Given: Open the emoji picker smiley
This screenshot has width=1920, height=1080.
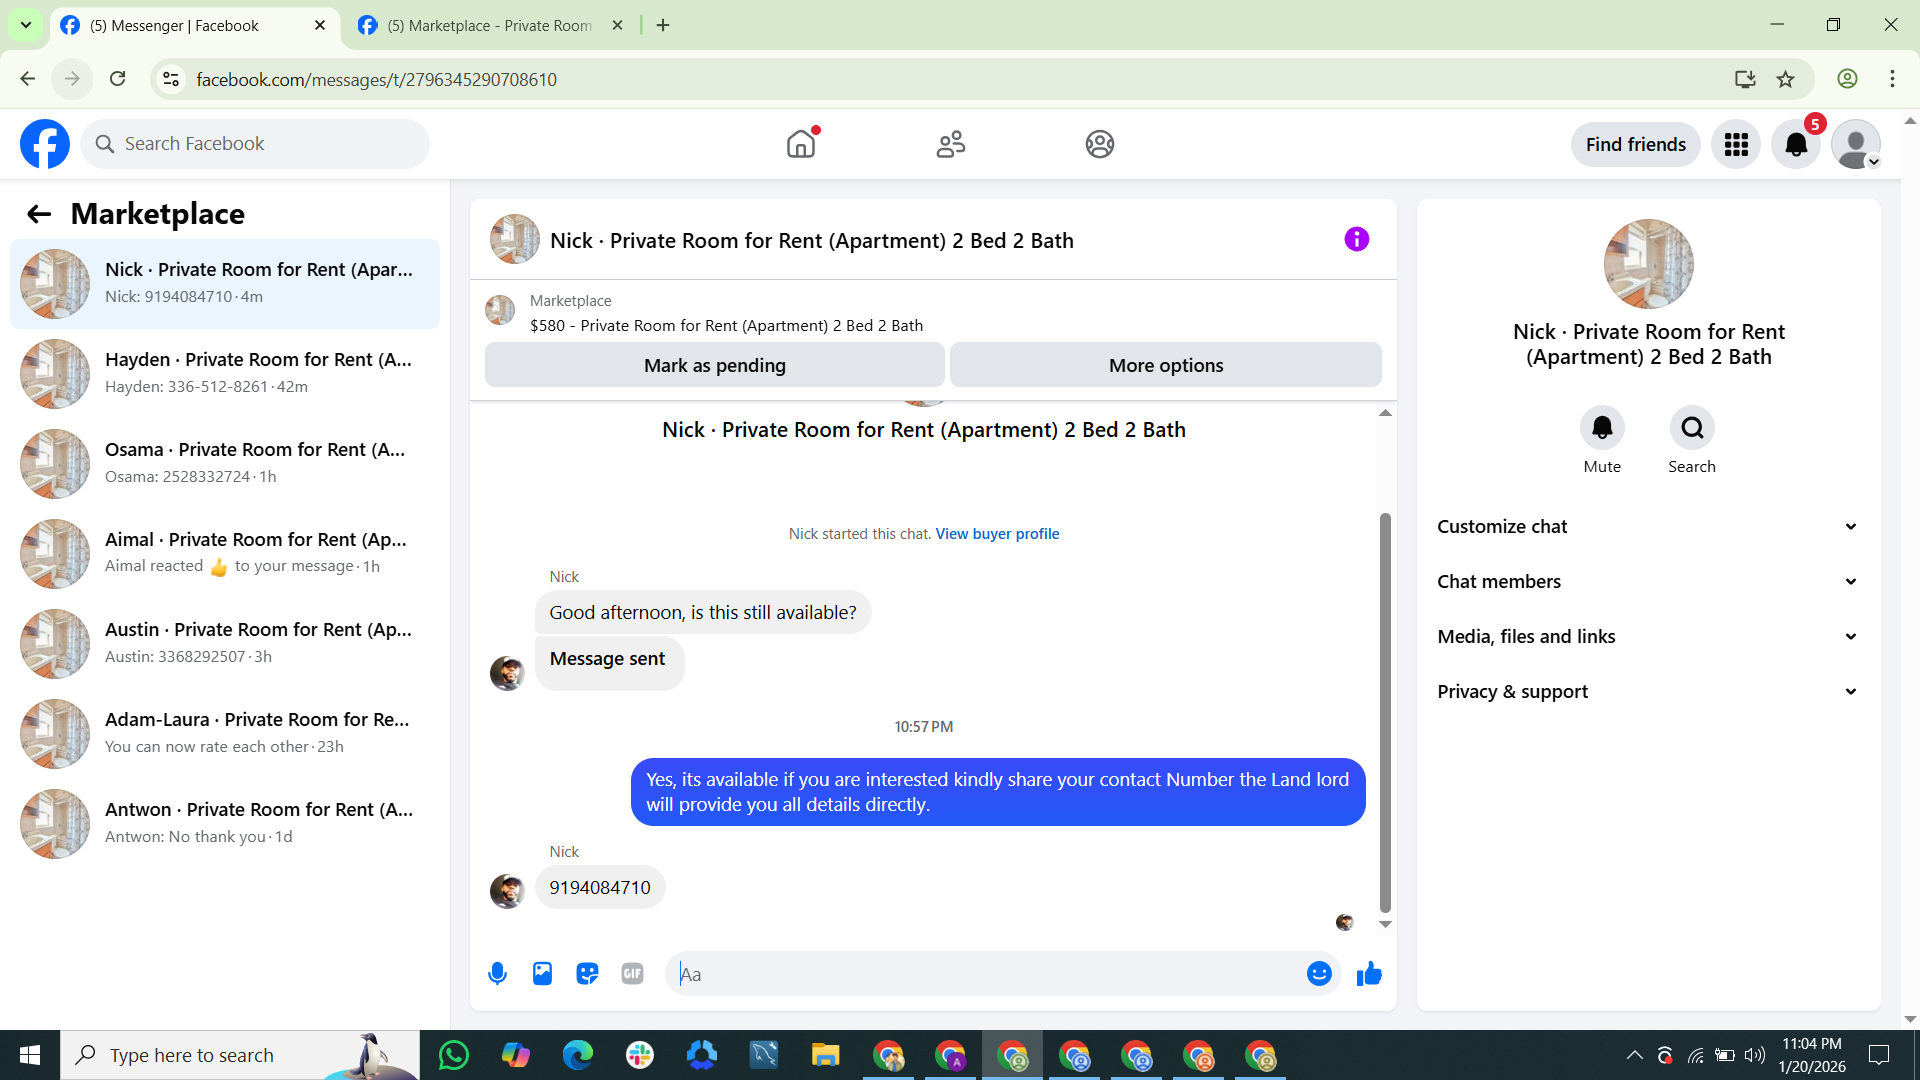Looking at the screenshot, I should click(x=1319, y=973).
